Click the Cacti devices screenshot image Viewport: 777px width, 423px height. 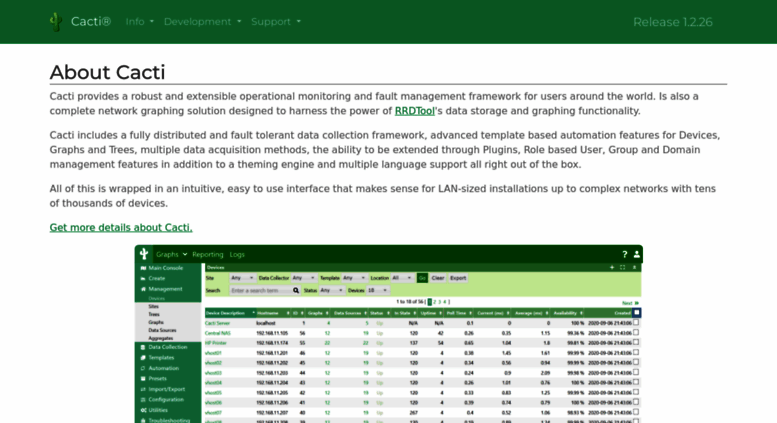(x=388, y=334)
